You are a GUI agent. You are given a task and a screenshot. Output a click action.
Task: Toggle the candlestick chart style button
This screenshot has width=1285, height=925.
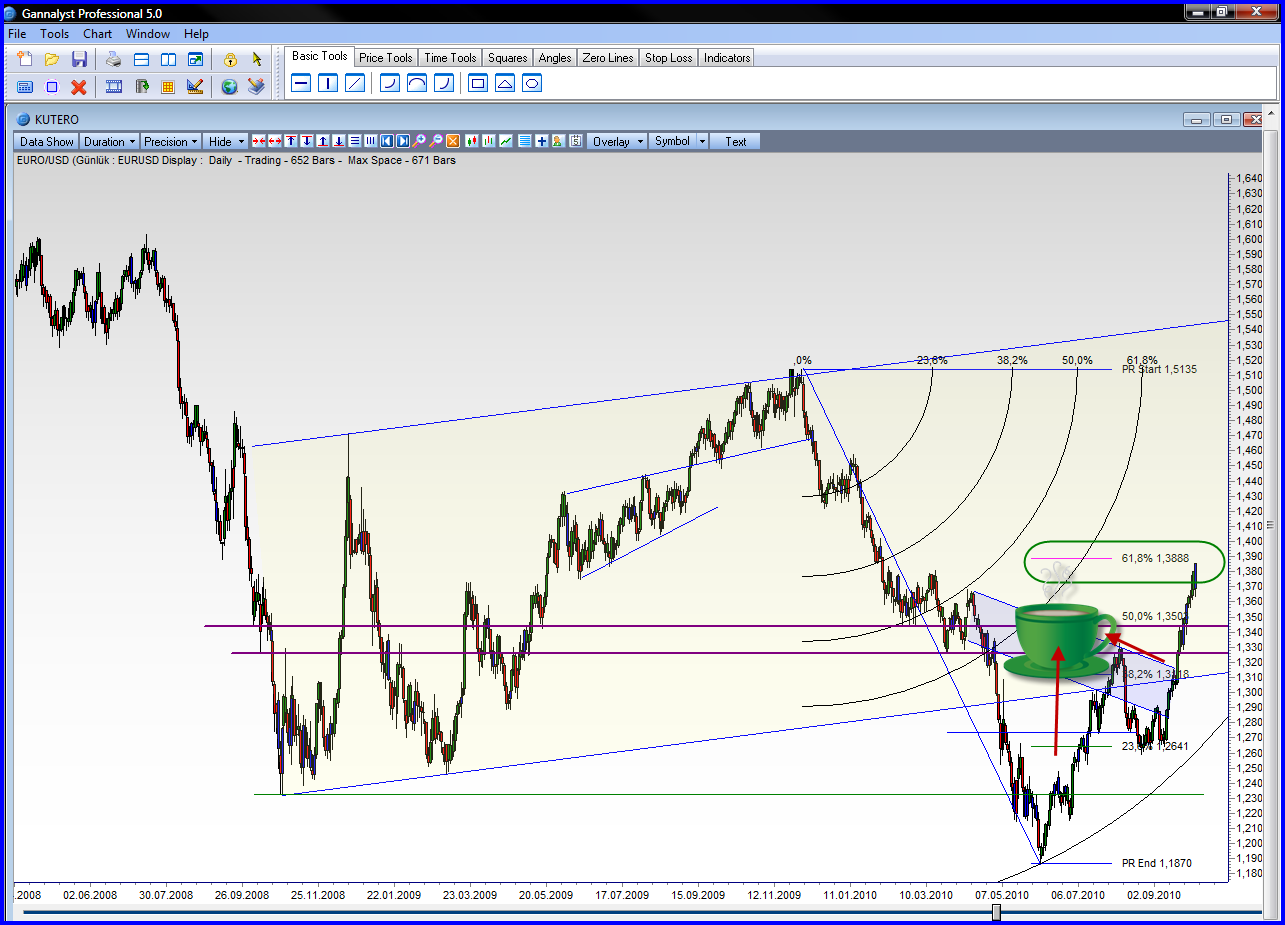(x=472, y=142)
